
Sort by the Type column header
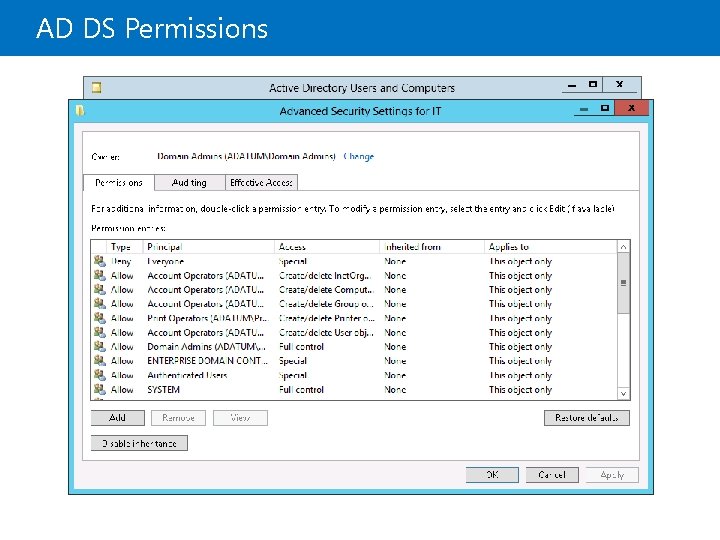124,247
